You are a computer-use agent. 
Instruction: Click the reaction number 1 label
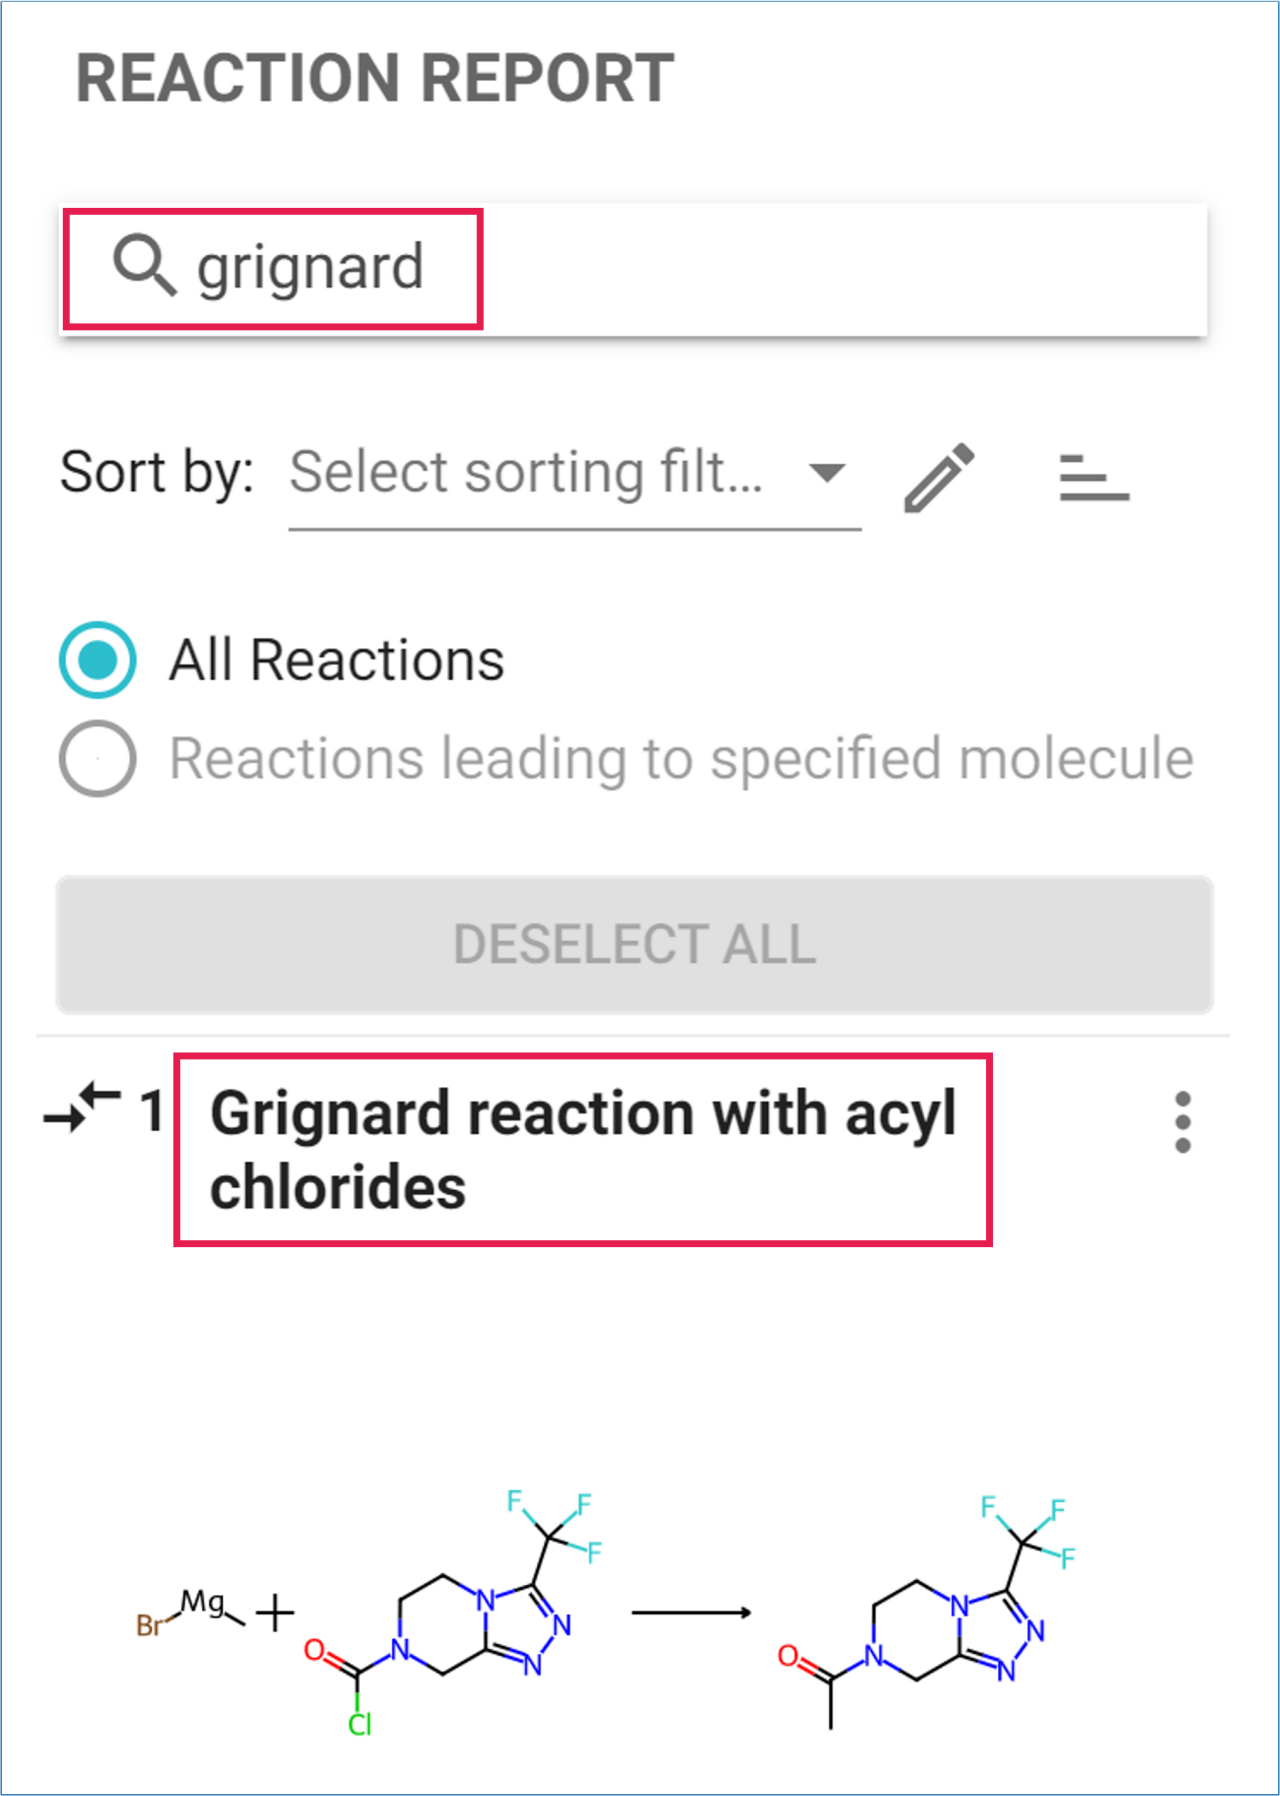click(x=152, y=1111)
